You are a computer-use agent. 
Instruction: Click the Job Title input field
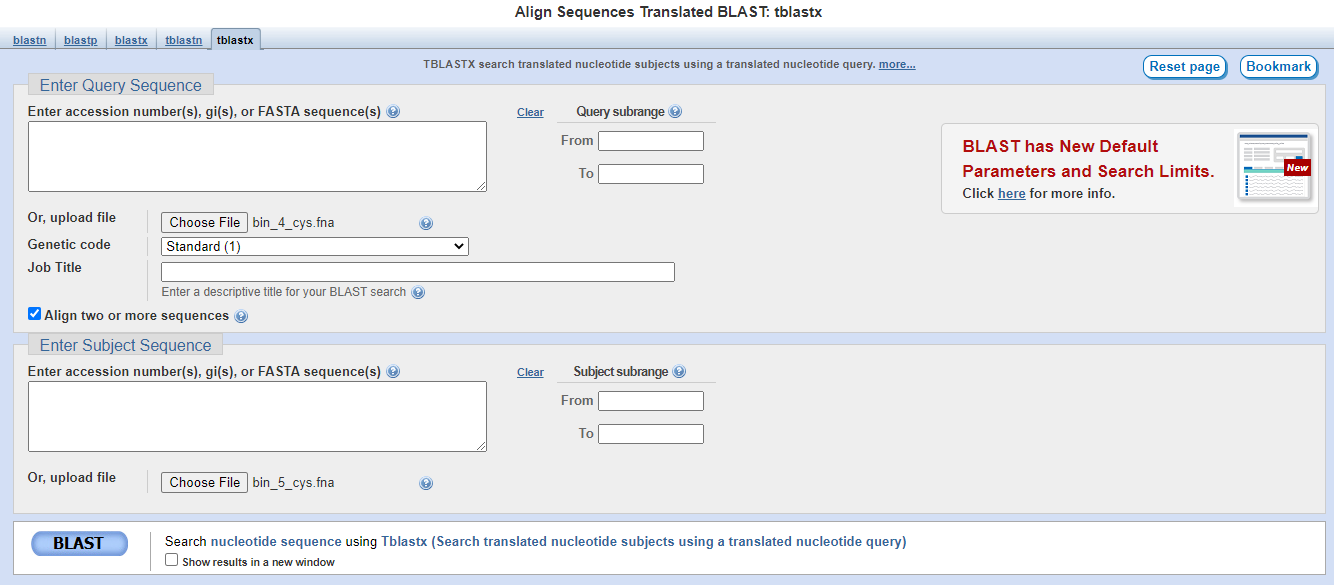[x=418, y=272]
